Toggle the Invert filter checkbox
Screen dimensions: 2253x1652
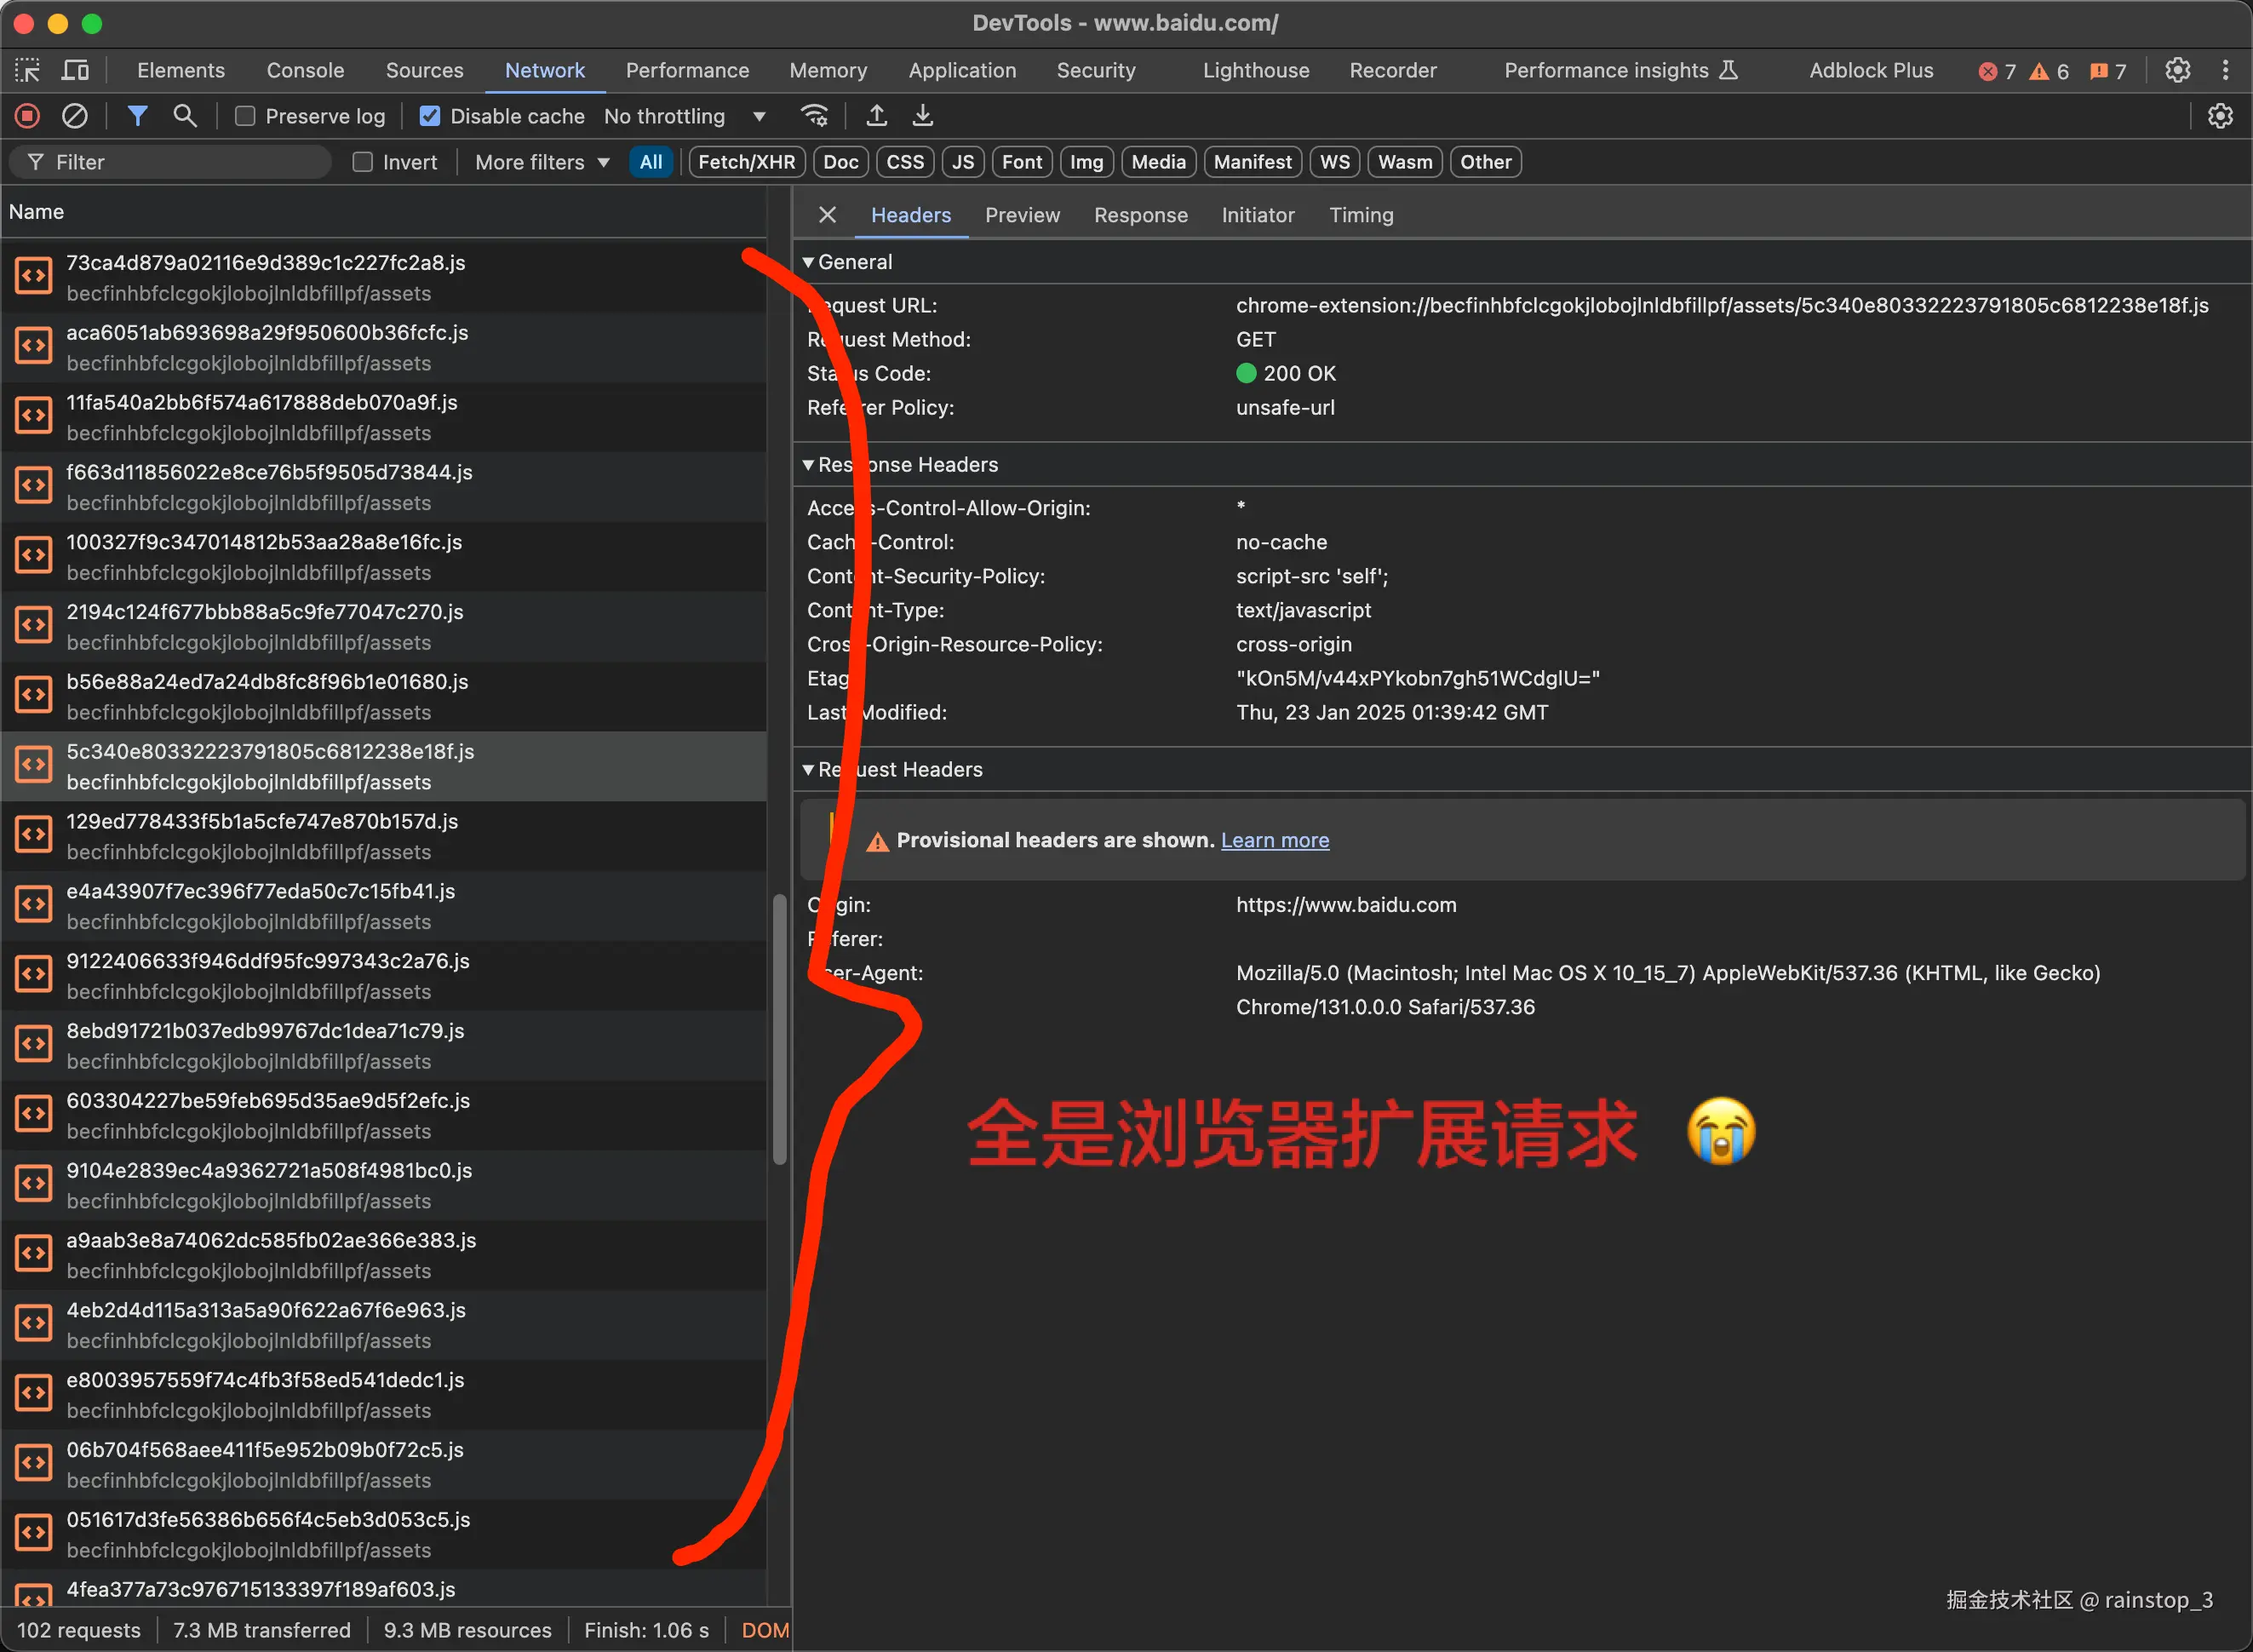pos(361,161)
